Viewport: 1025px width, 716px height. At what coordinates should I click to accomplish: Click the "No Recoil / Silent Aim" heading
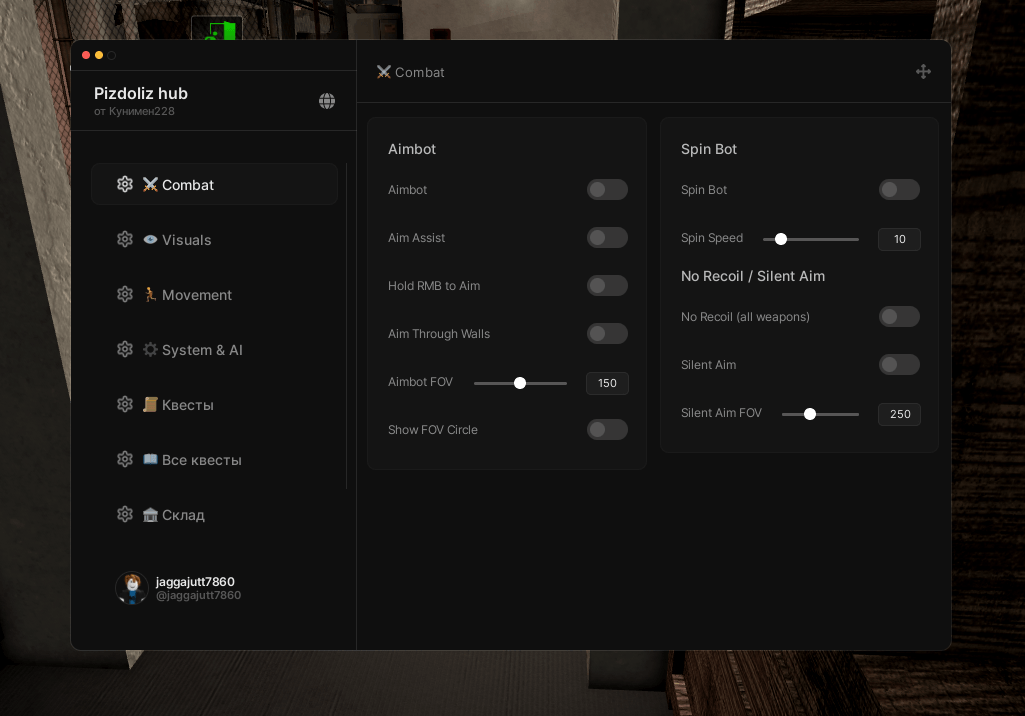pos(753,276)
